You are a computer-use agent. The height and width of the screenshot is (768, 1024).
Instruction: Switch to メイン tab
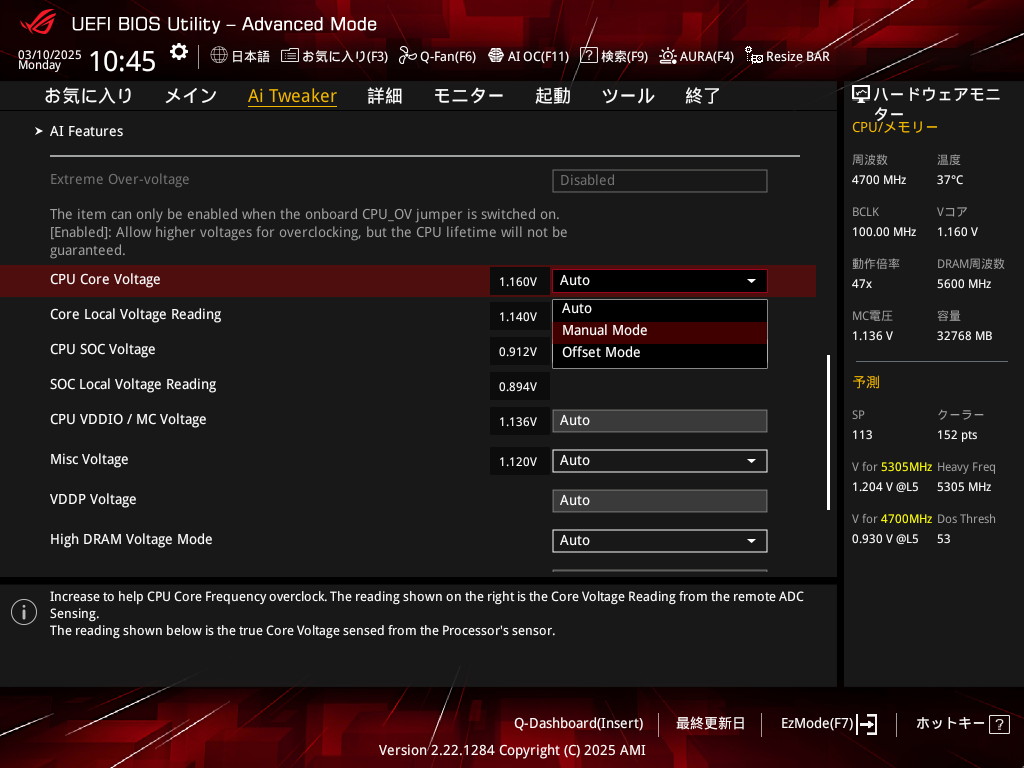click(x=191, y=96)
